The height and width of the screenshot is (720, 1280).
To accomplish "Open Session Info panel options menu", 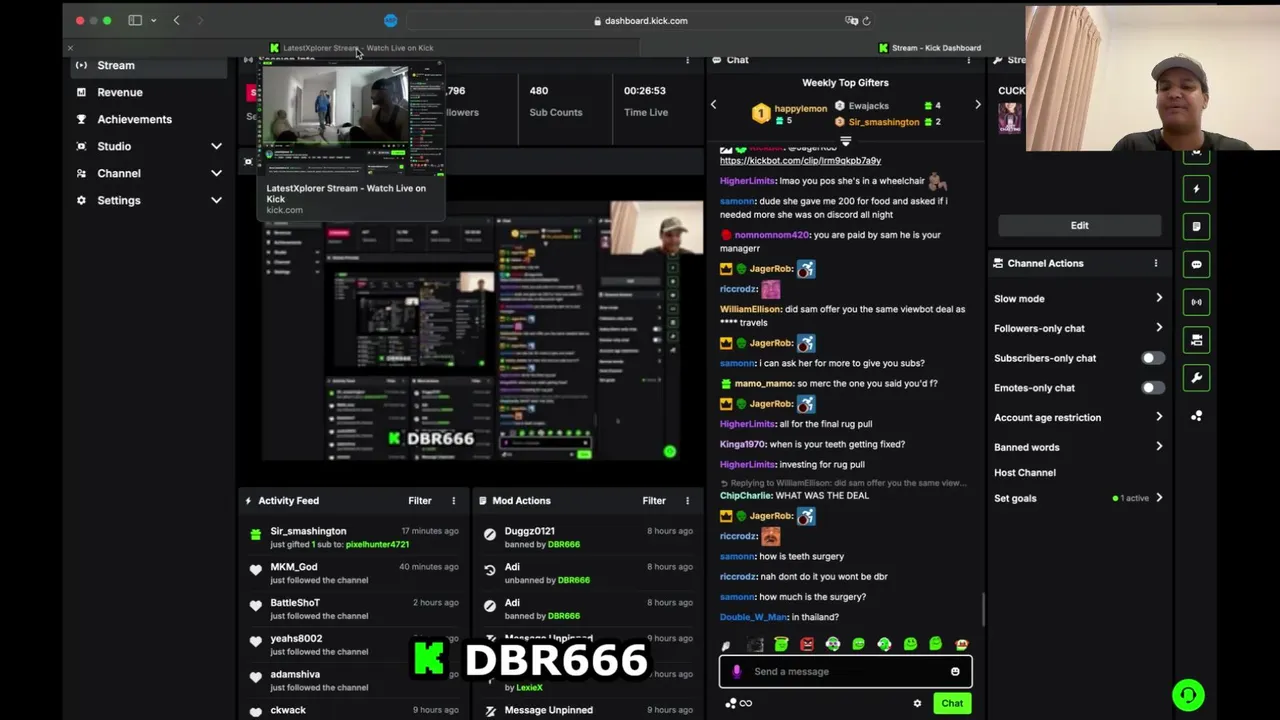I will click(687, 60).
